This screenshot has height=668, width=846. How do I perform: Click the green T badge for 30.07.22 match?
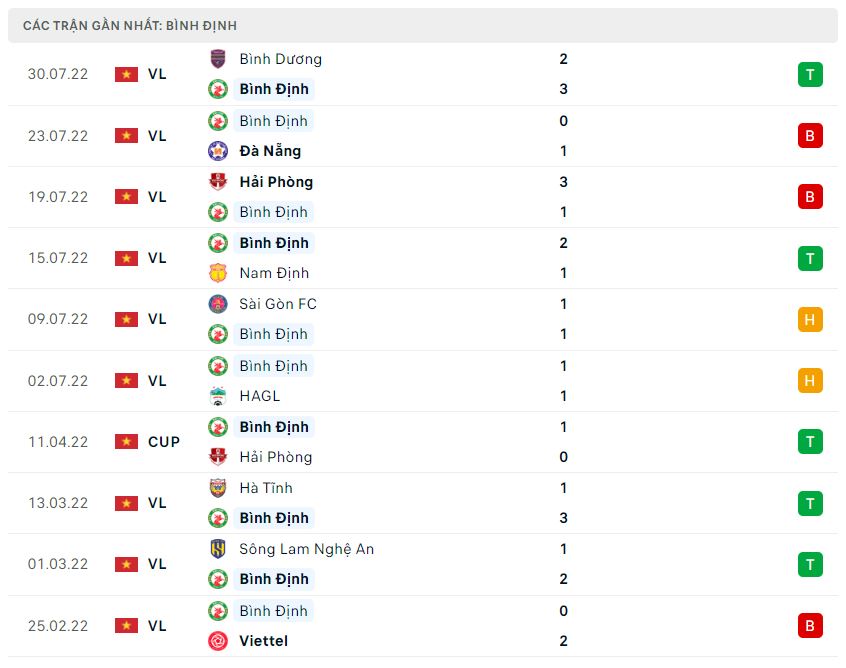pos(810,74)
